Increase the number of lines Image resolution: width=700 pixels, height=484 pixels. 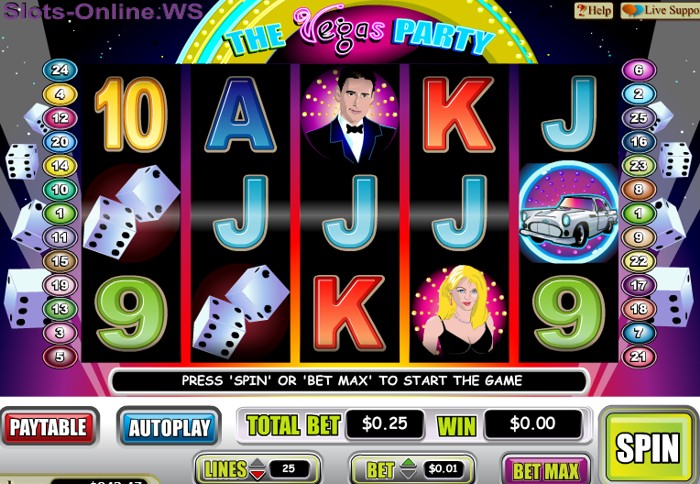(257, 463)
